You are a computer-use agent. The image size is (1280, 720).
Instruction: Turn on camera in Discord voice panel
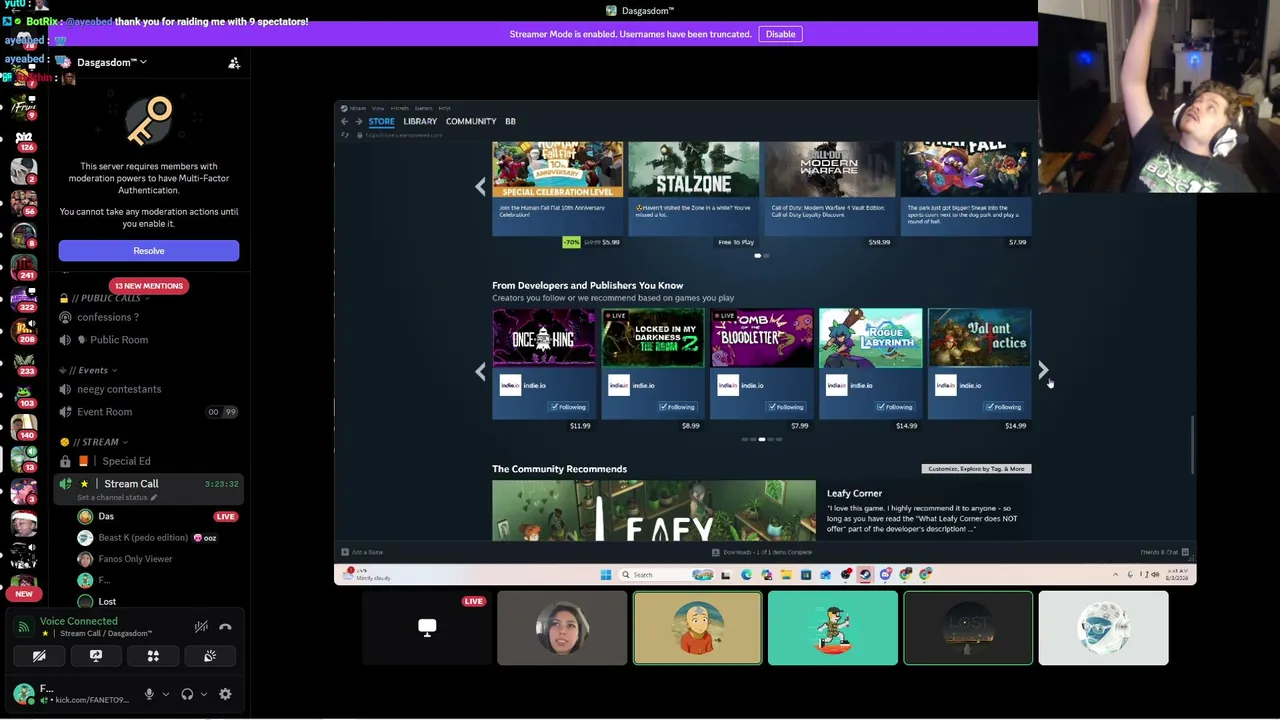tap(39, 656)
